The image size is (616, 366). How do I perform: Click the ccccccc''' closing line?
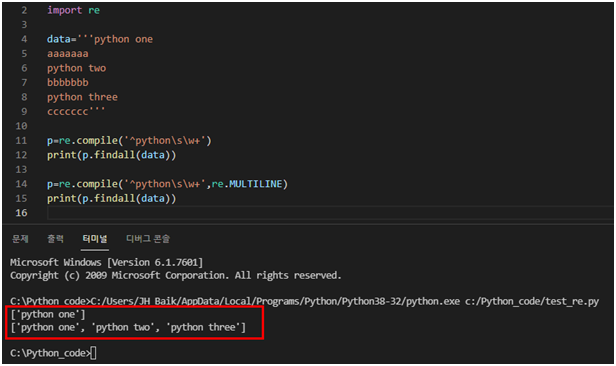(76, 112)
